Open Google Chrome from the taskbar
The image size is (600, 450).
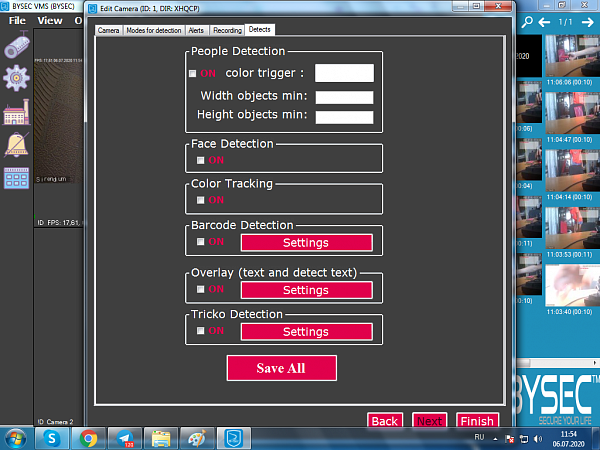point(89,437)
